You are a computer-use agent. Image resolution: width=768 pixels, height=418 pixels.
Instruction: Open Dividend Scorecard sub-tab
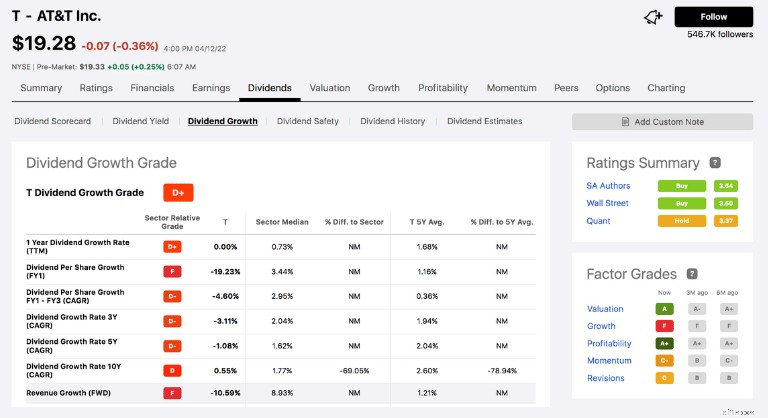pos(52,121)
